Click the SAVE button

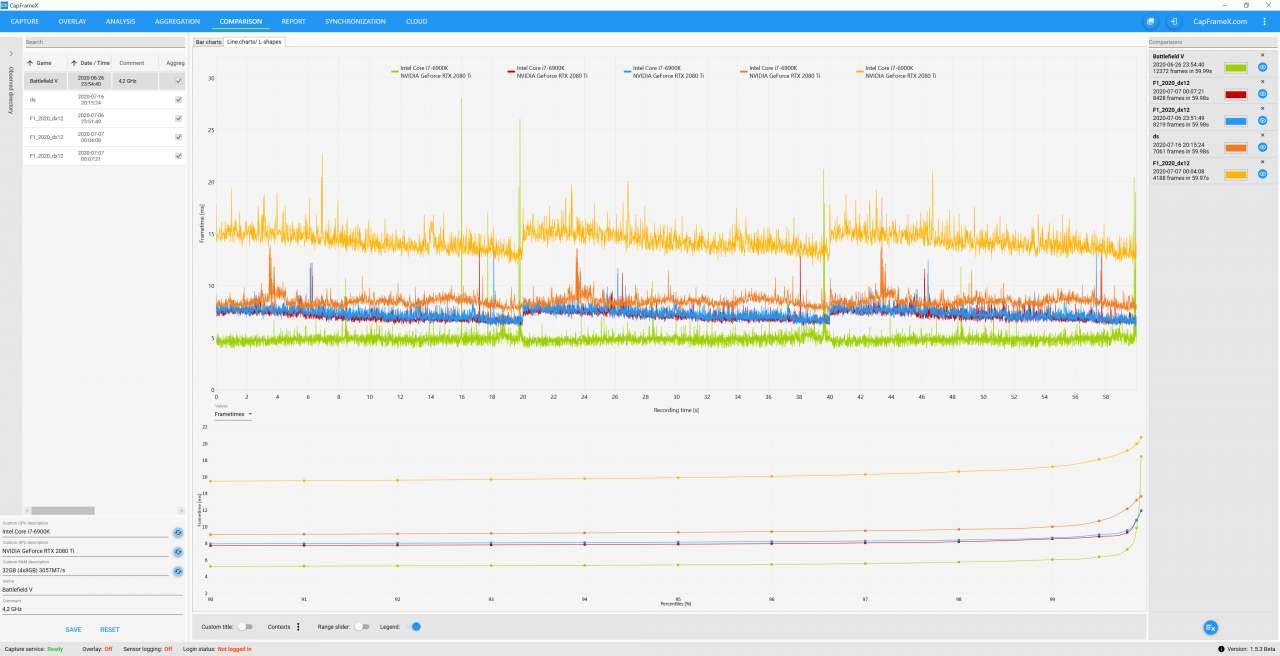pyautogui.click(x=73, y=629)
